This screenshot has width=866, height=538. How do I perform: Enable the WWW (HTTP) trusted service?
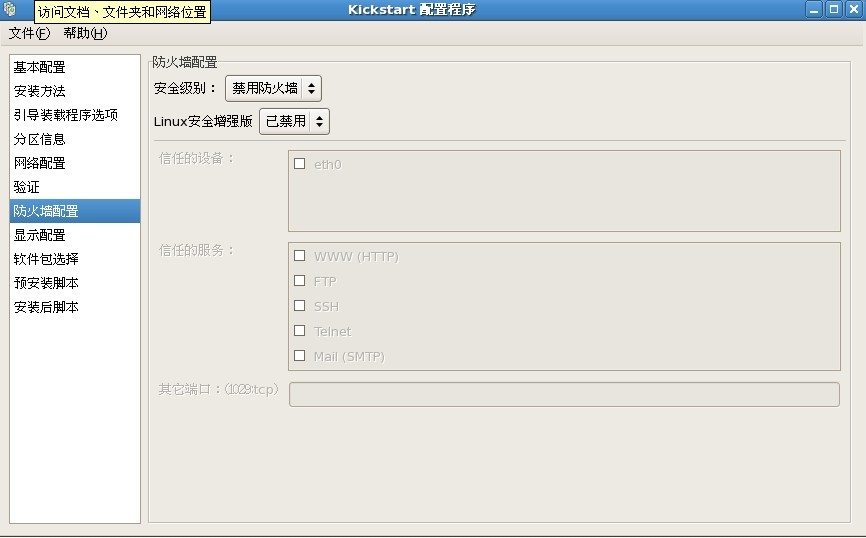click(299, 256)
